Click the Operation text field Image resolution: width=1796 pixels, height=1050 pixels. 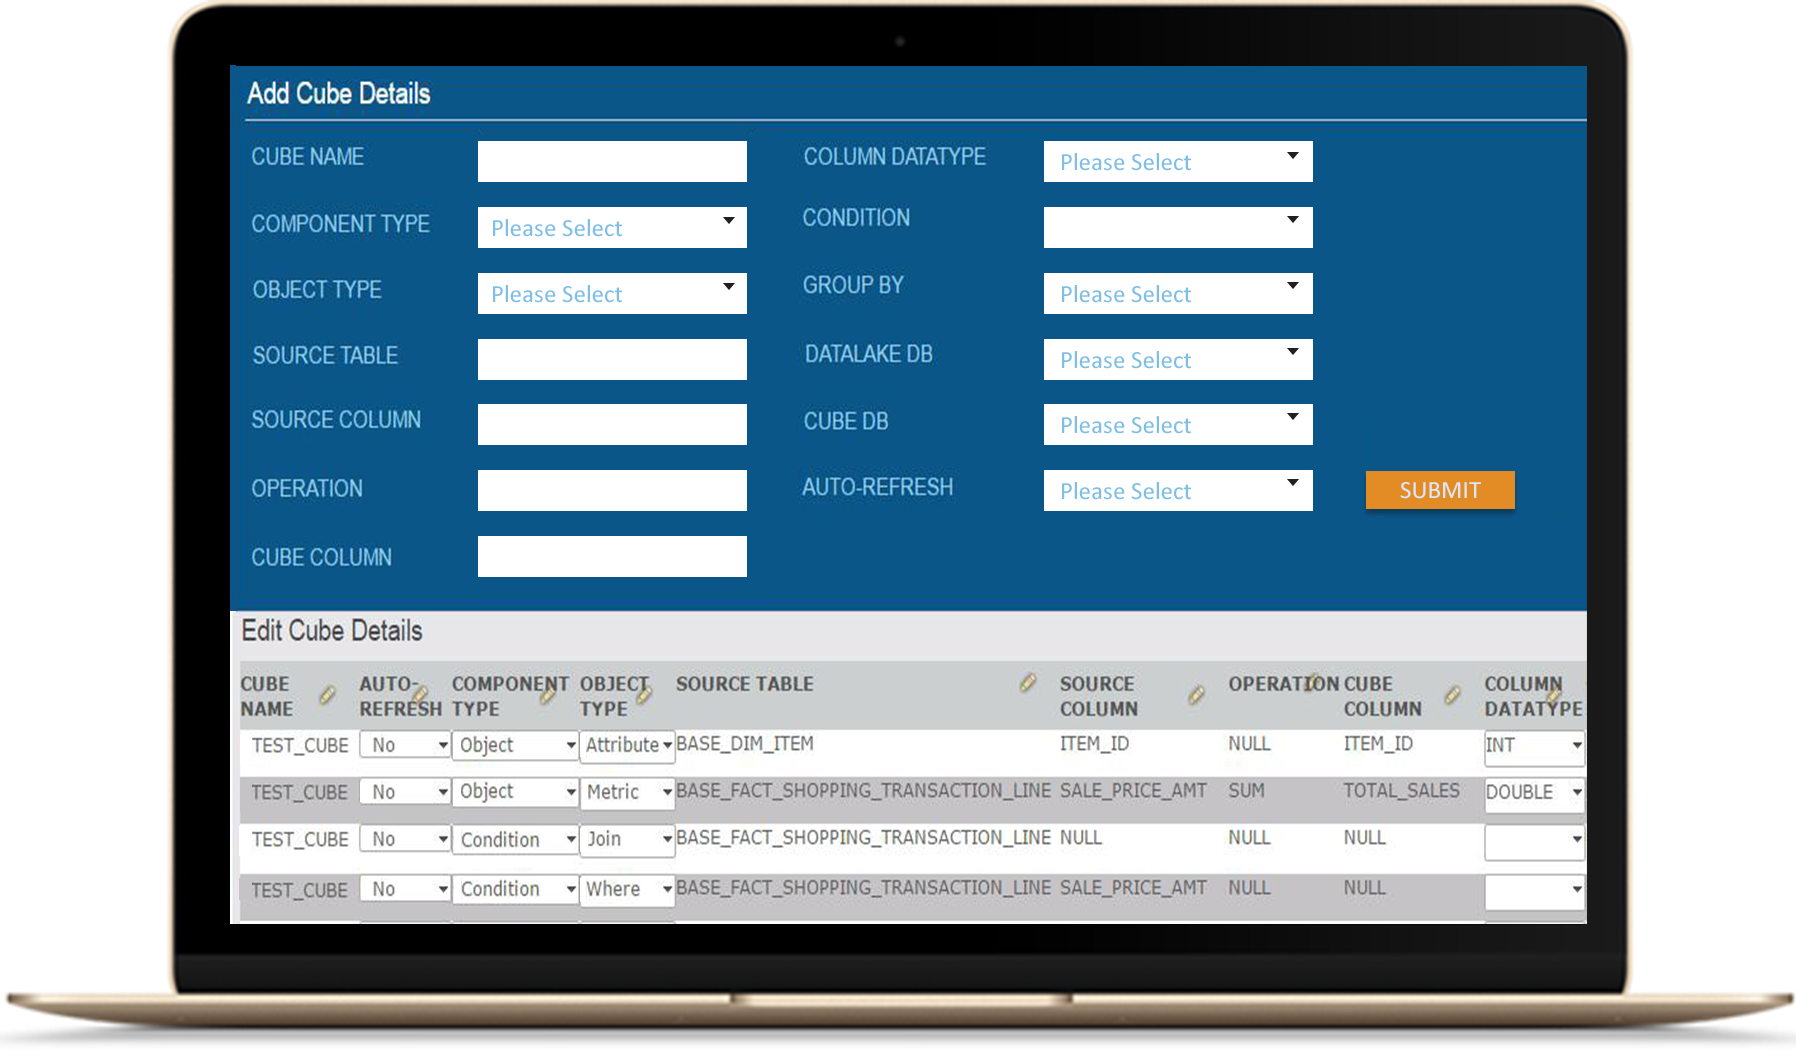pos(612,491)
